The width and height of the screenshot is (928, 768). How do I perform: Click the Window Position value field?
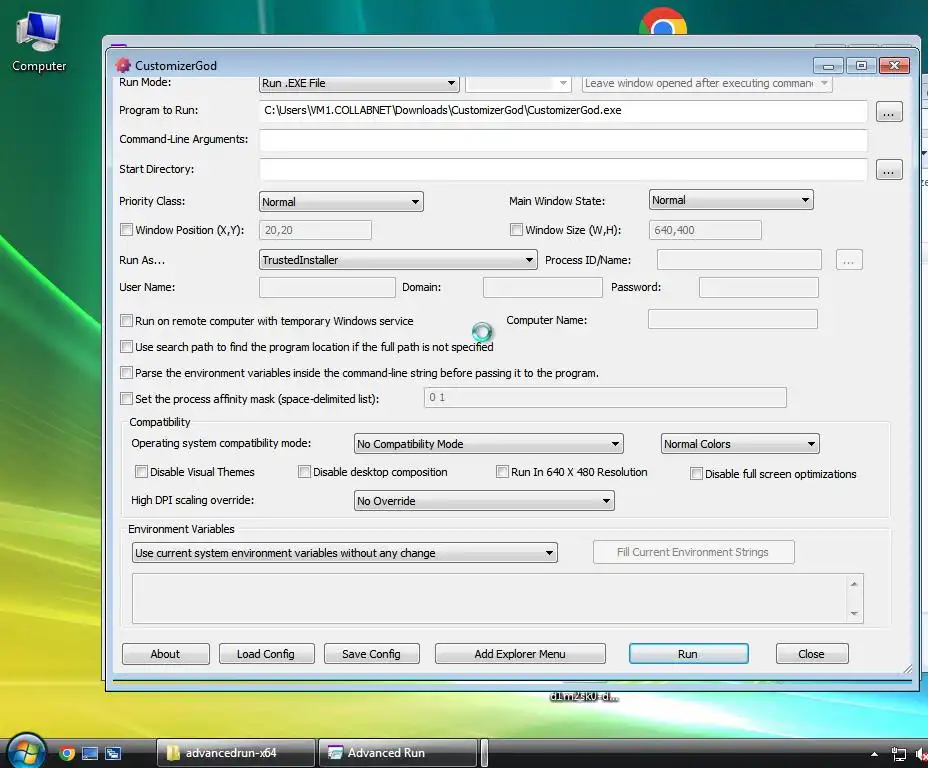point(315,230)
